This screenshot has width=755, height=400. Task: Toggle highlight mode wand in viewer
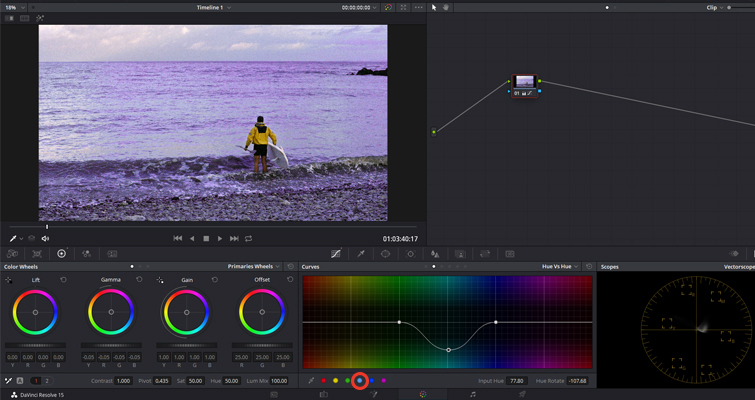coord(40,18)
